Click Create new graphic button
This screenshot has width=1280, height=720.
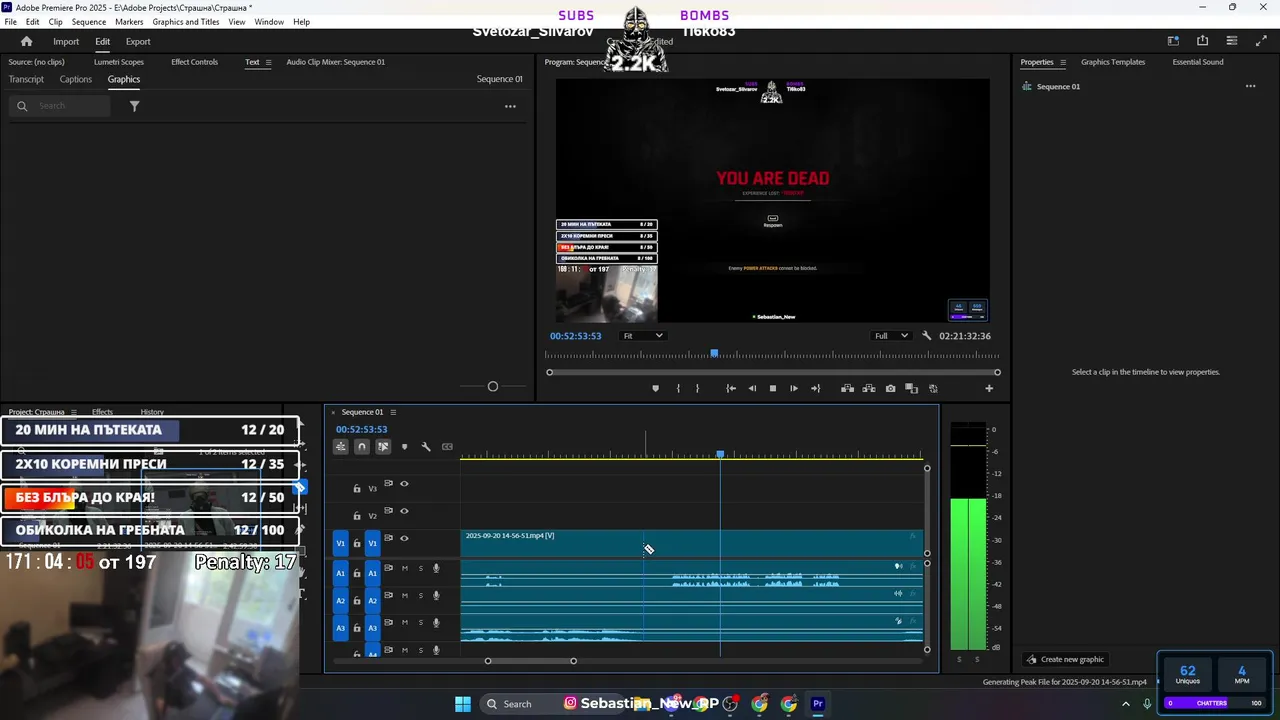1065,659
